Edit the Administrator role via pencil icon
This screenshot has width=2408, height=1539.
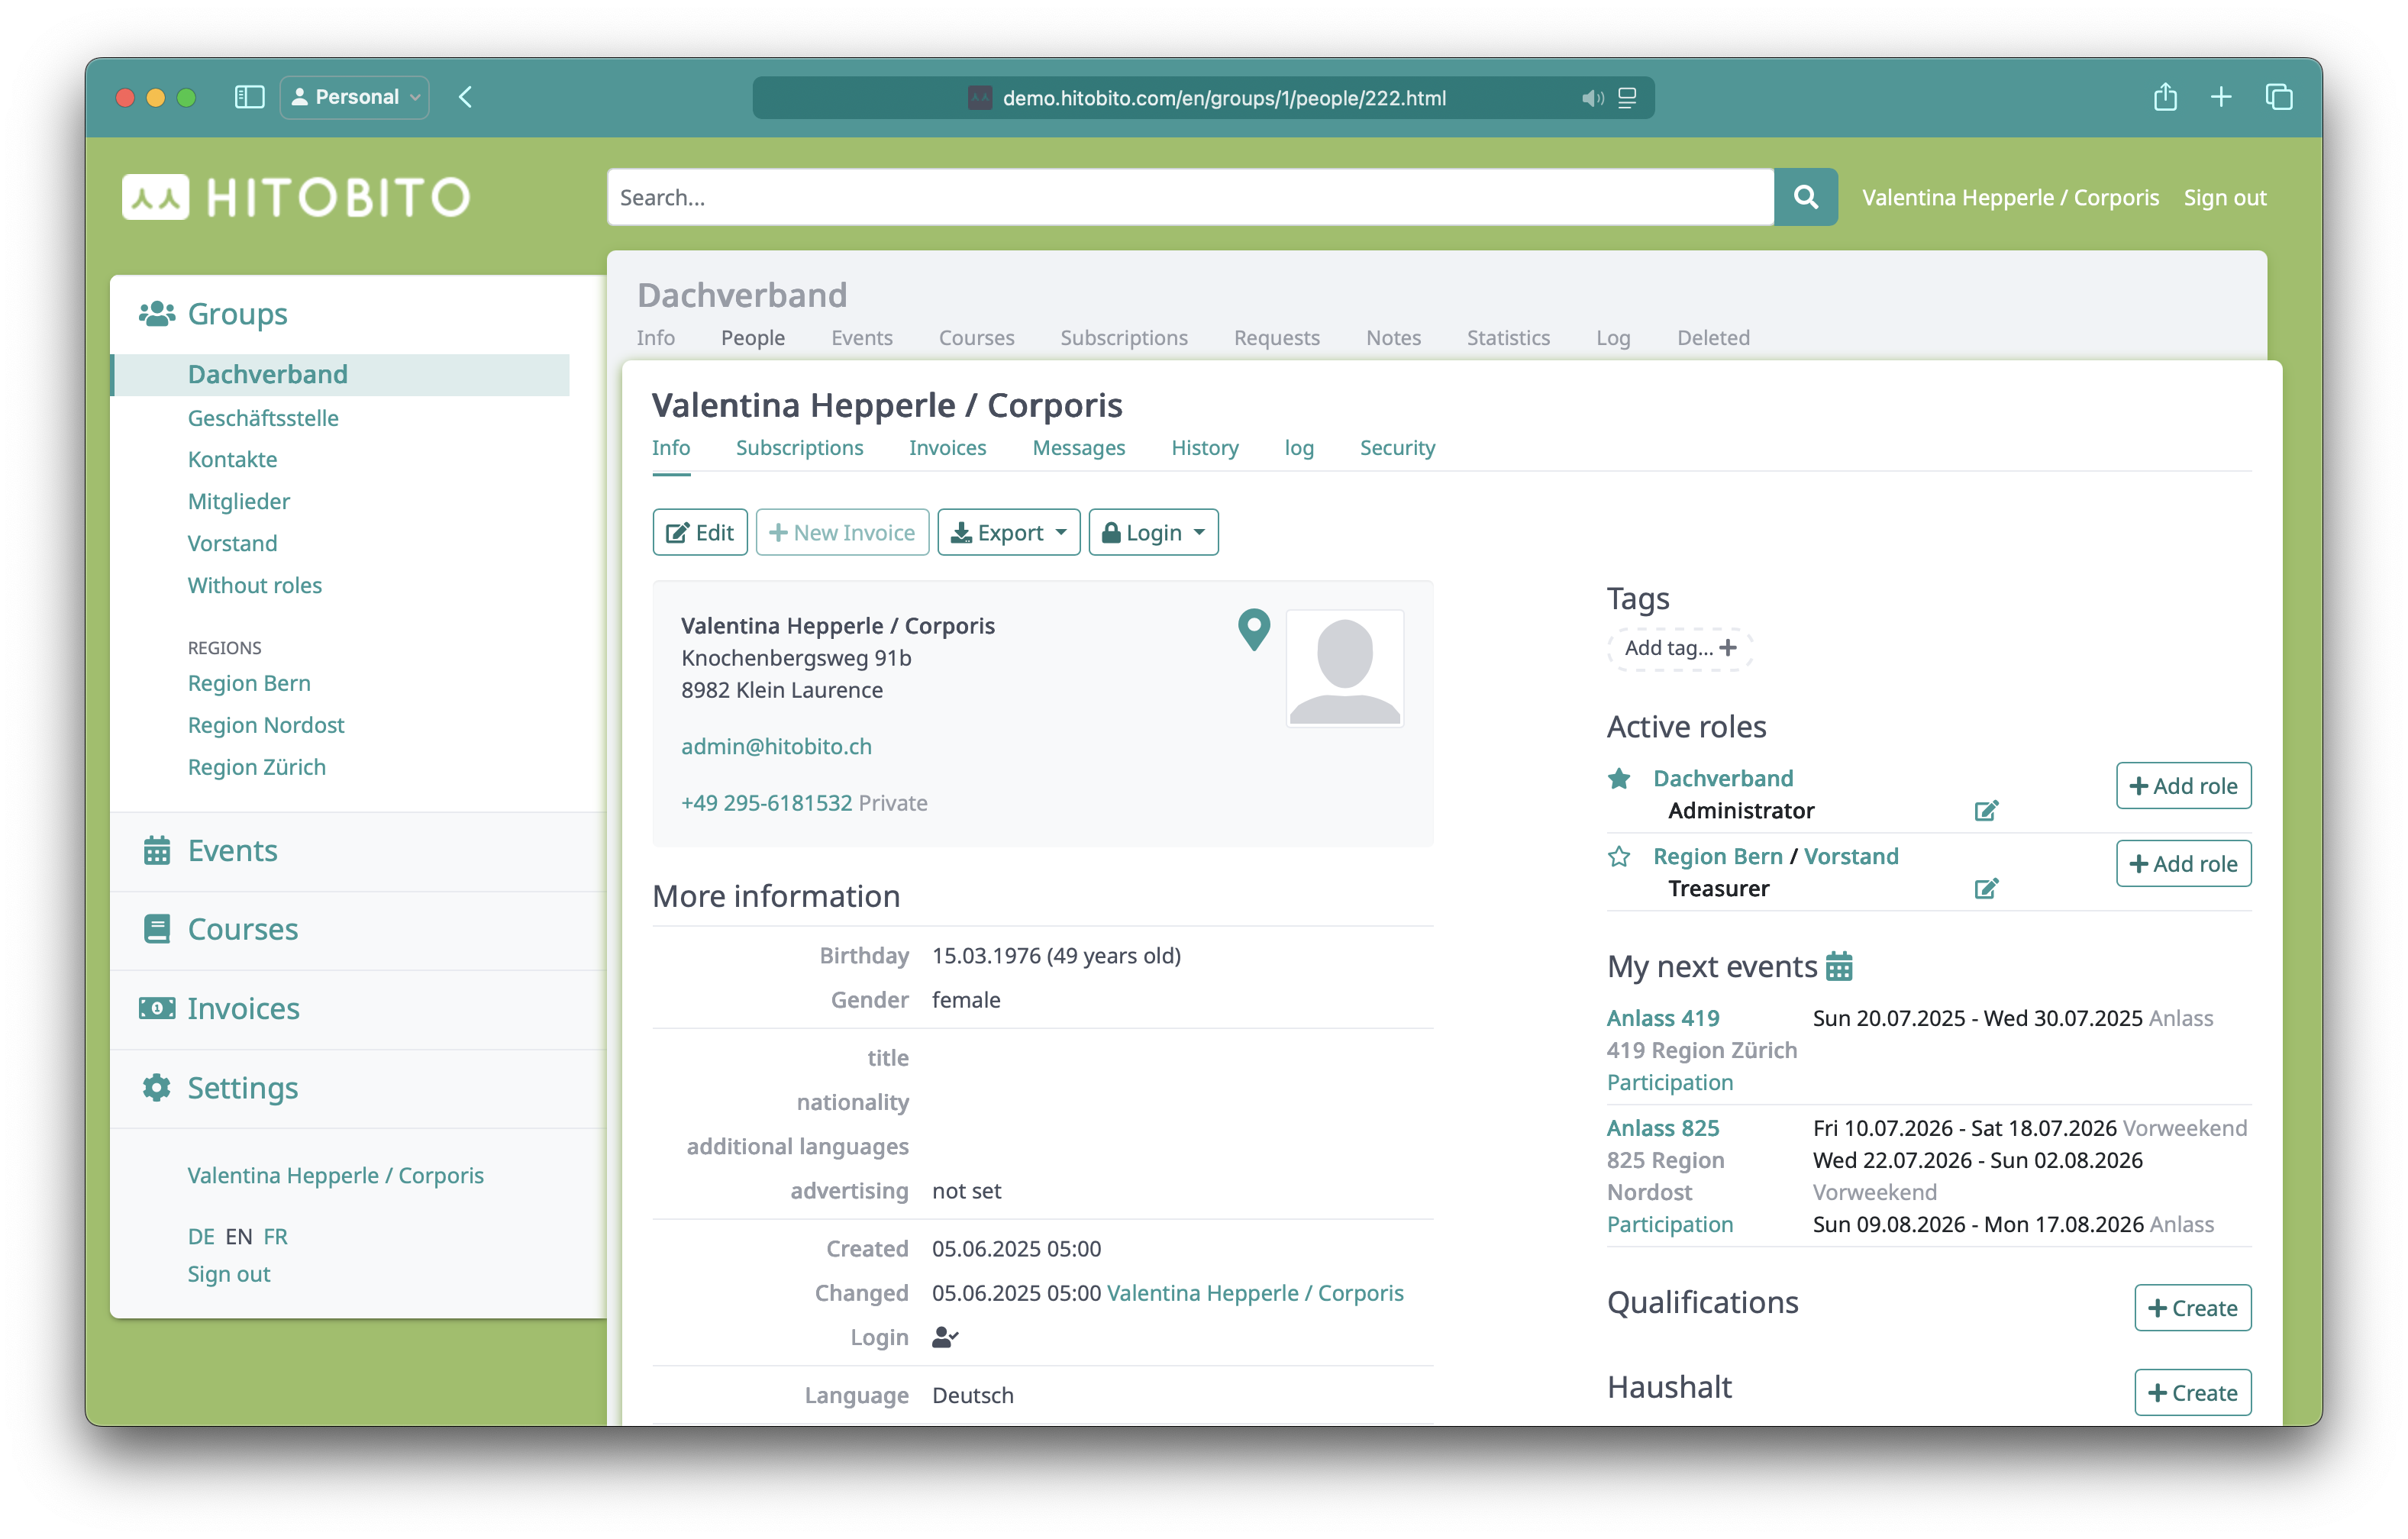[x=1986, y=810]
